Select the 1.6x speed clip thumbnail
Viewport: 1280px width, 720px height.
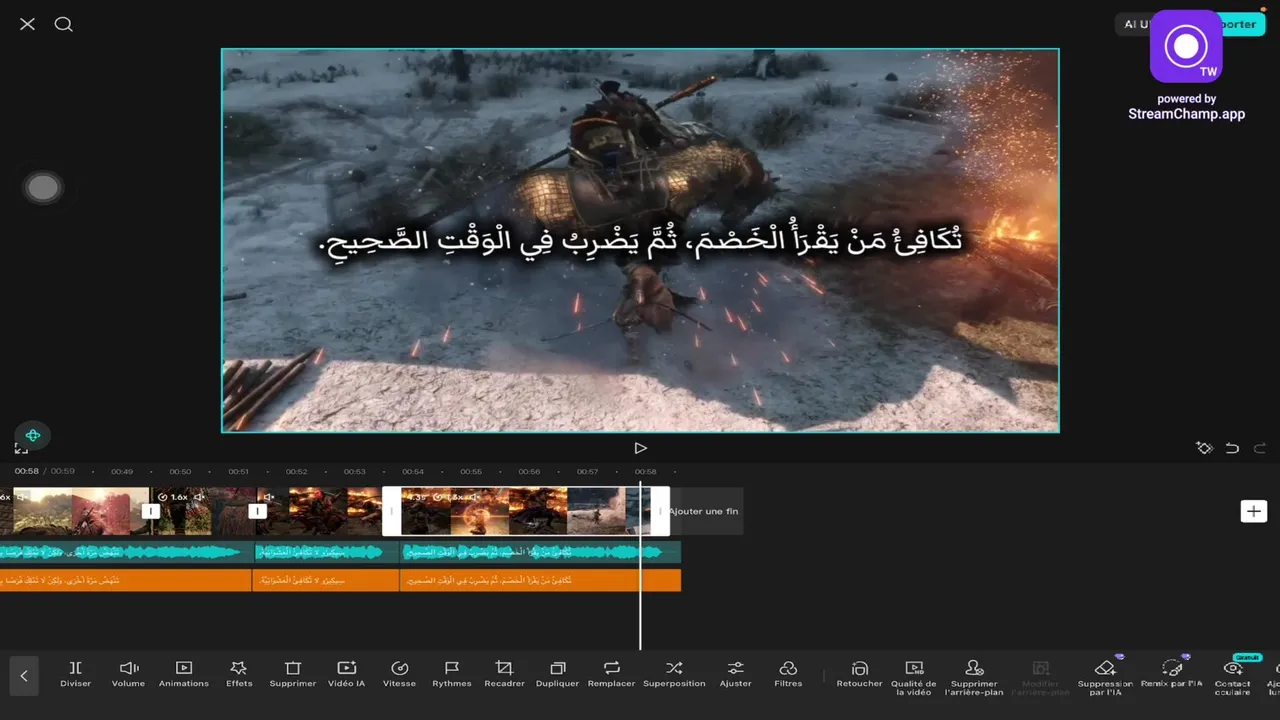205,511
